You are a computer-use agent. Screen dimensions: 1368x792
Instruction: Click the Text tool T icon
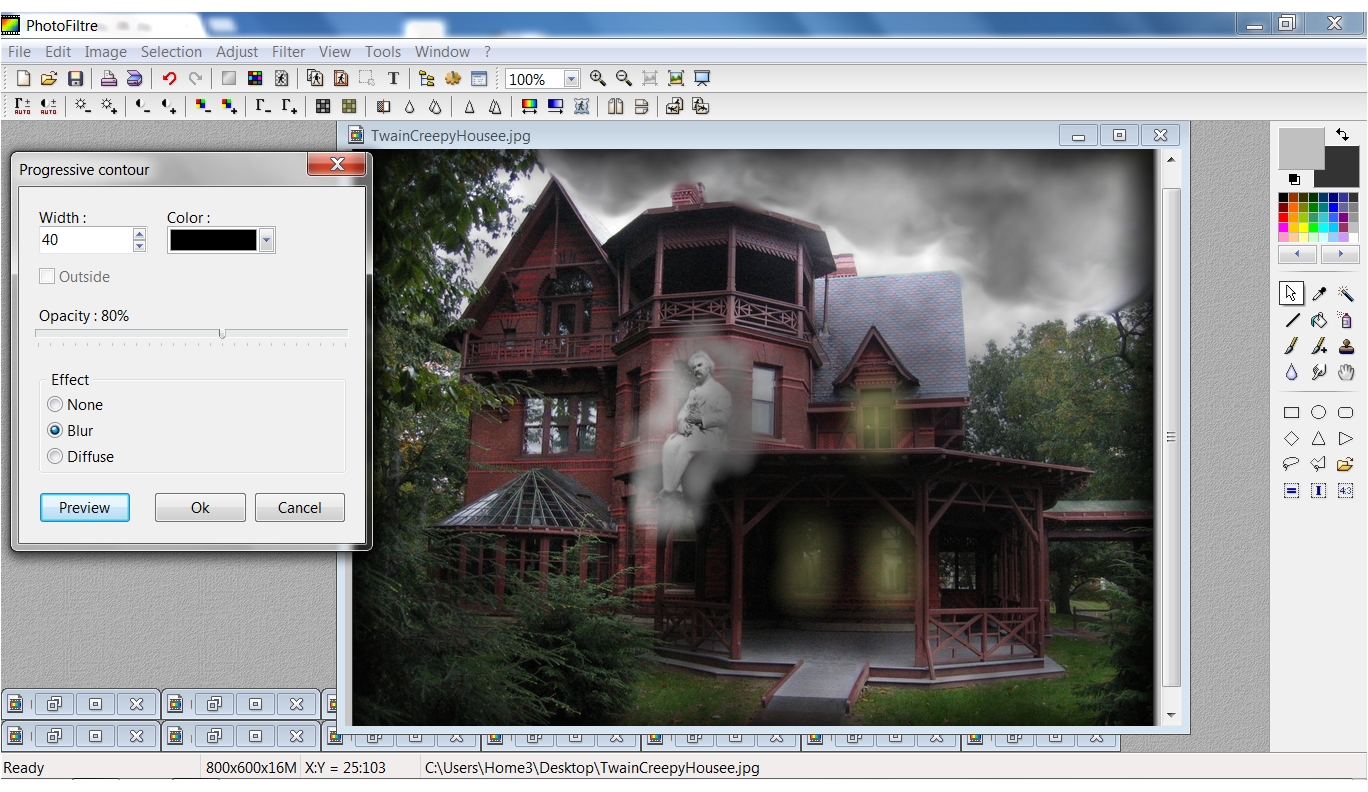click(x=393, y=79)
